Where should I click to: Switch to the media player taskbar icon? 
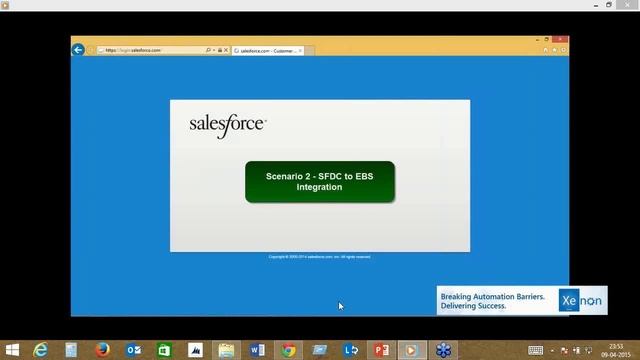pos(412,350)
